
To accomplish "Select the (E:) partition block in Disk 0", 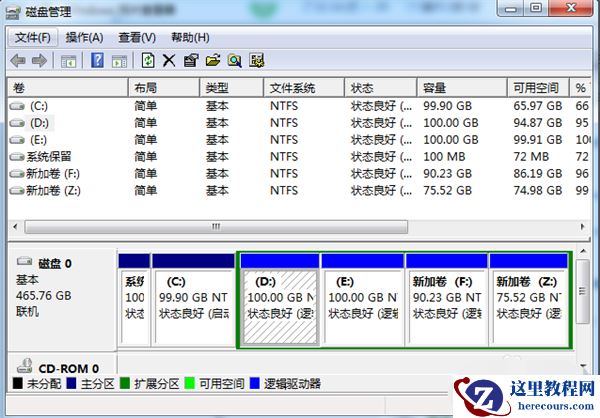I will [363, 300].
